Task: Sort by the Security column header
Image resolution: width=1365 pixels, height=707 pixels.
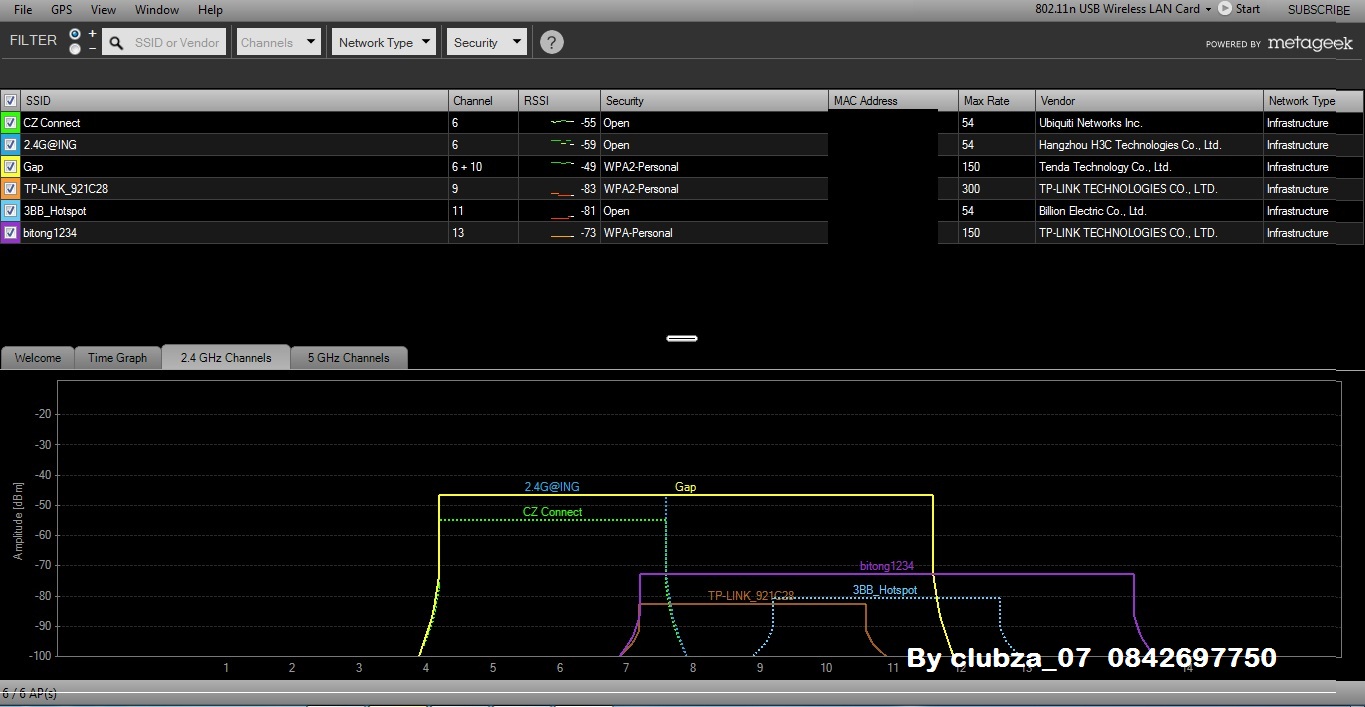Action: point(714,101)
